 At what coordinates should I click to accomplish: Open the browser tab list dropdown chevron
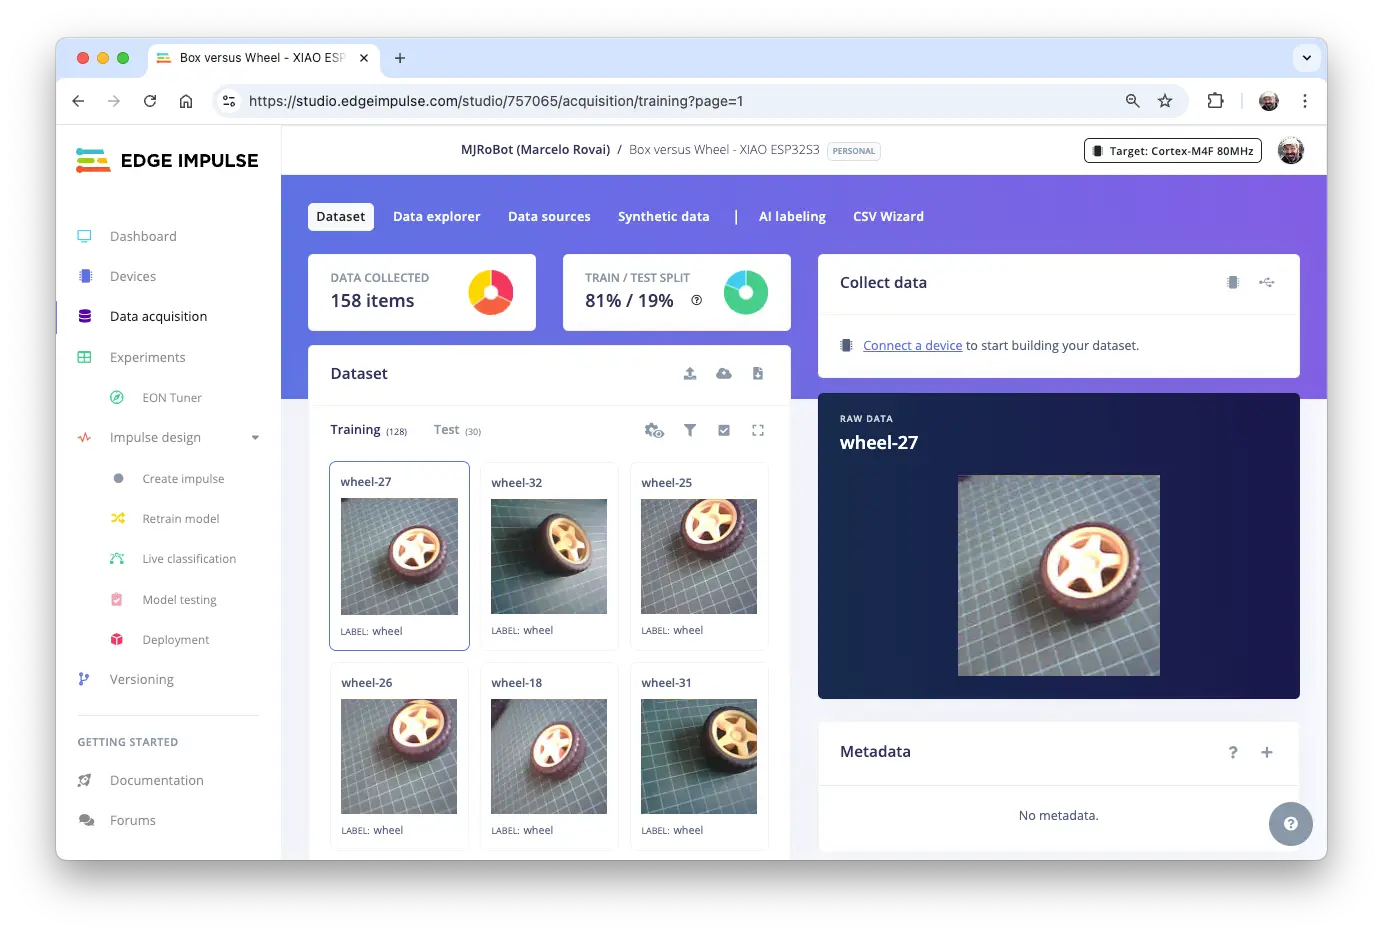(1306, 58)
